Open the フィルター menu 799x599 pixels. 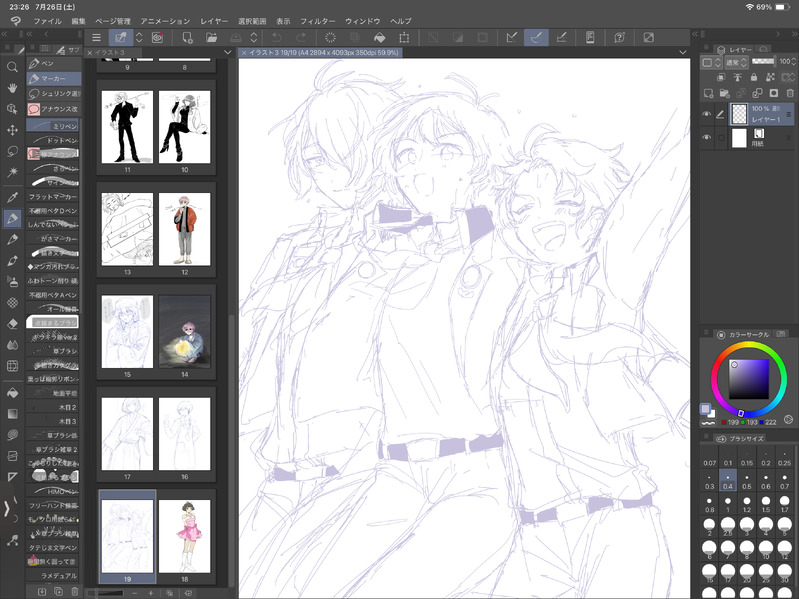(x=318, y=20)
